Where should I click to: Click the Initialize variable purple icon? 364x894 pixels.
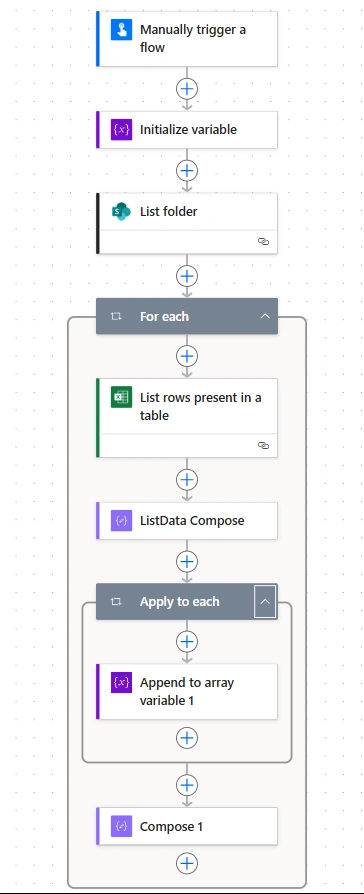[121, 129]
